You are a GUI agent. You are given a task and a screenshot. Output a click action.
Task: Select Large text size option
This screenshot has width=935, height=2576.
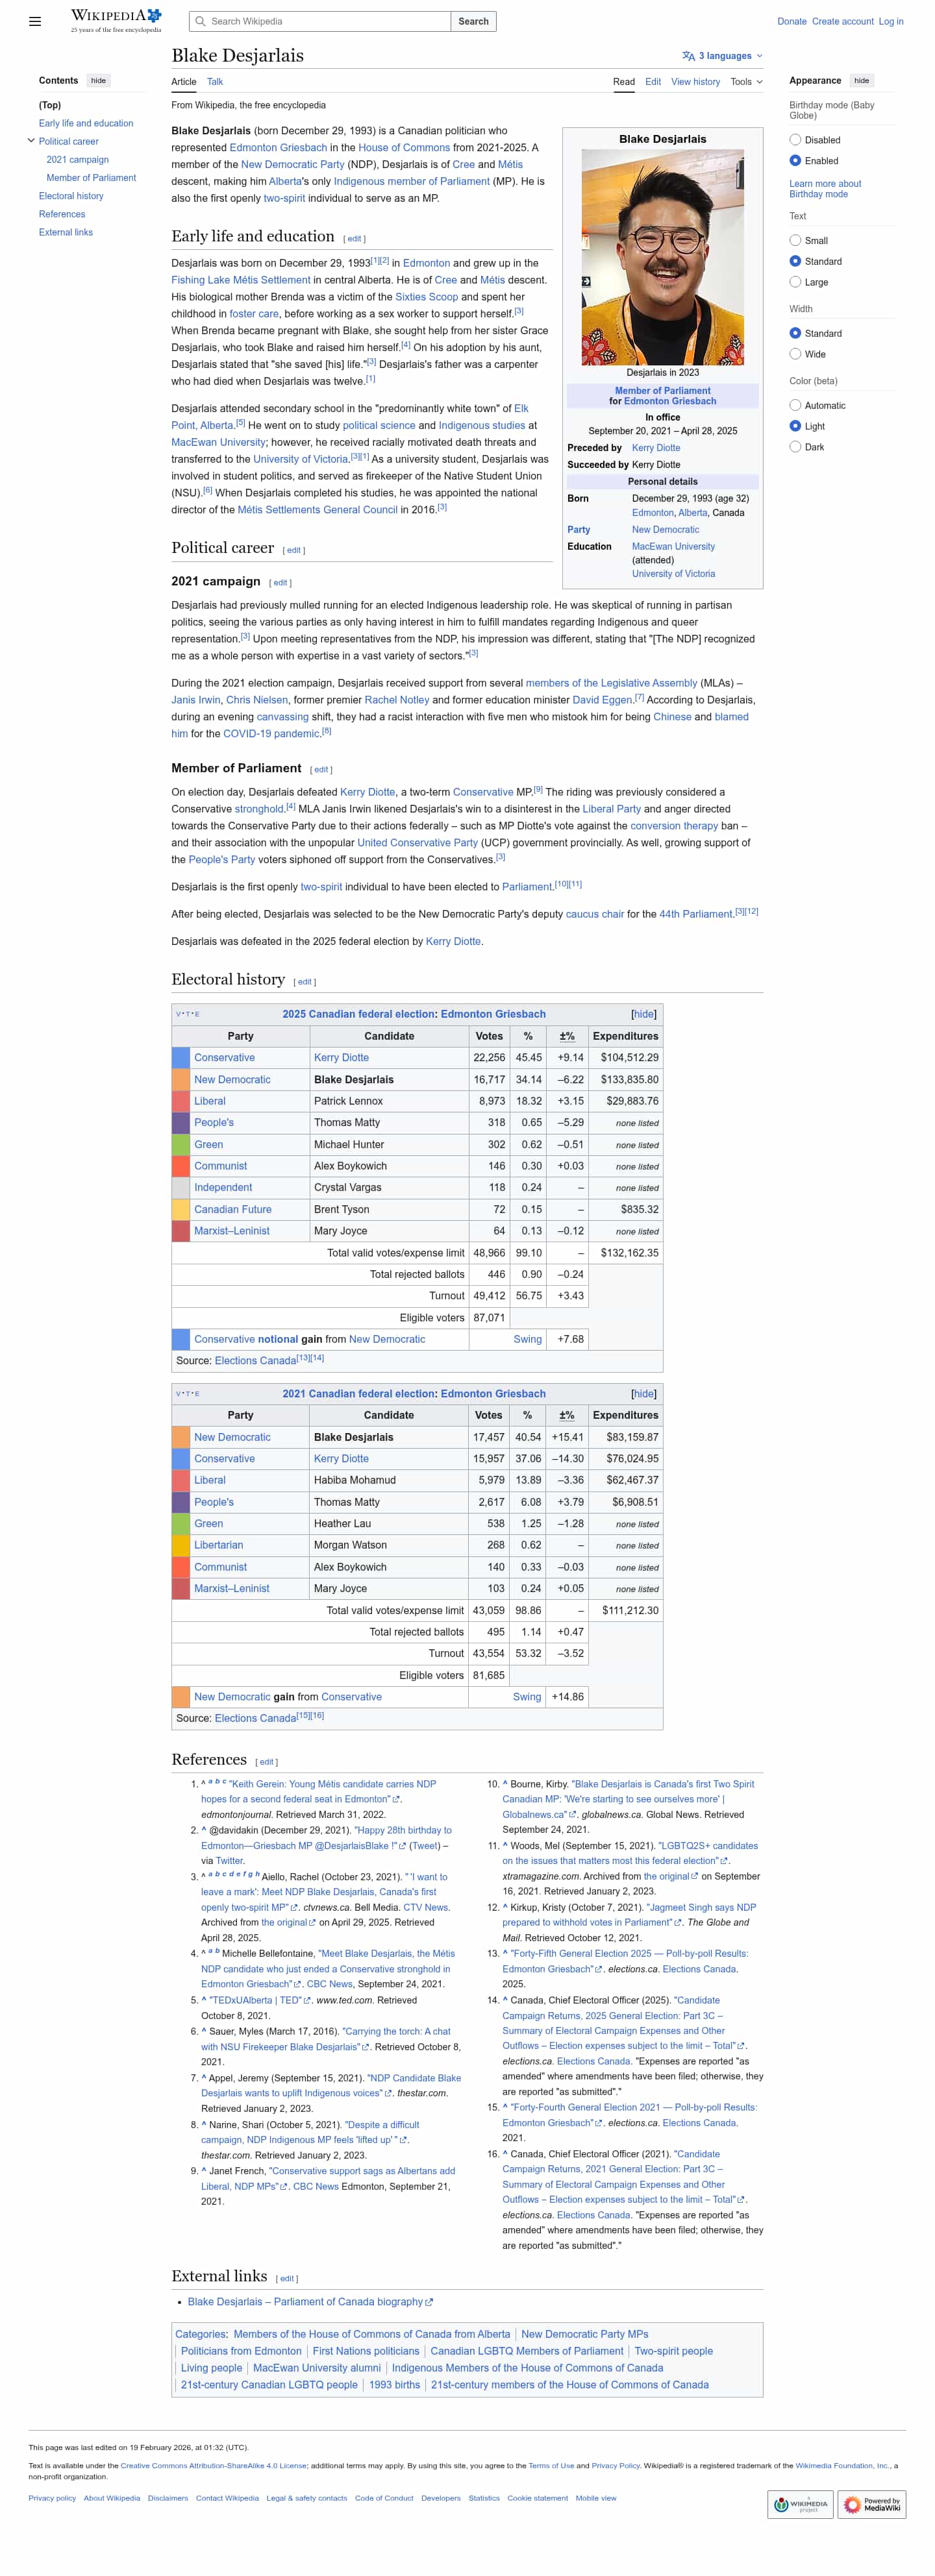coord(795,282)
